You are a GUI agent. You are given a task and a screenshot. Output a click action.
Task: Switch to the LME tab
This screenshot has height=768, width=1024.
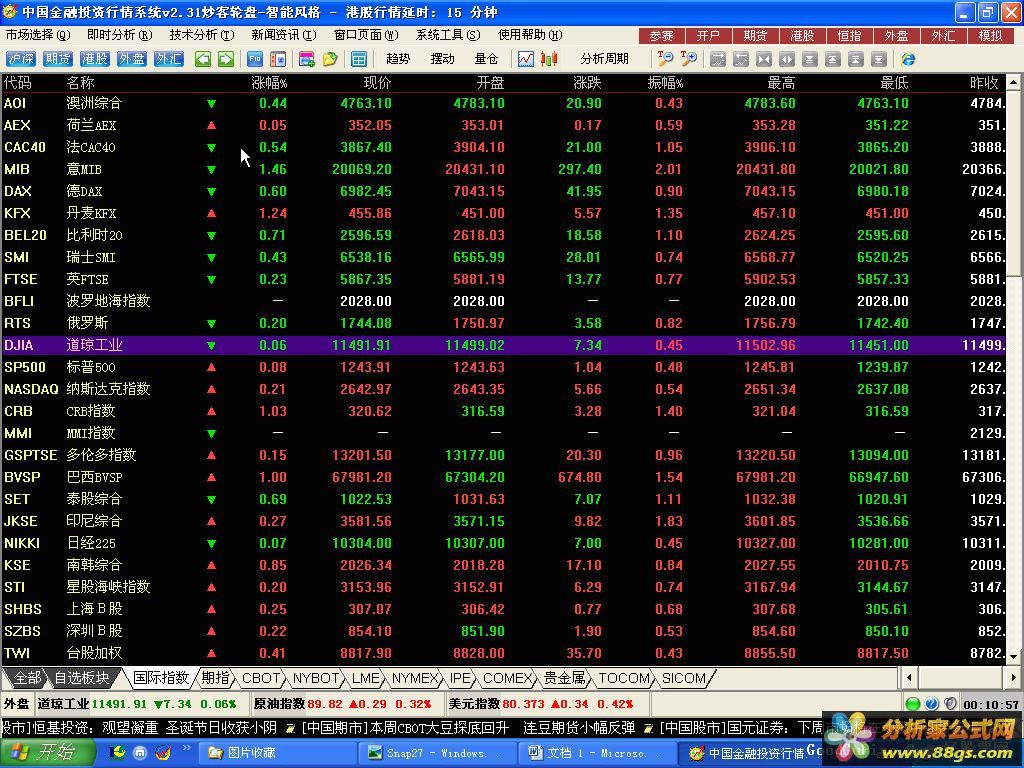(366, 678)
